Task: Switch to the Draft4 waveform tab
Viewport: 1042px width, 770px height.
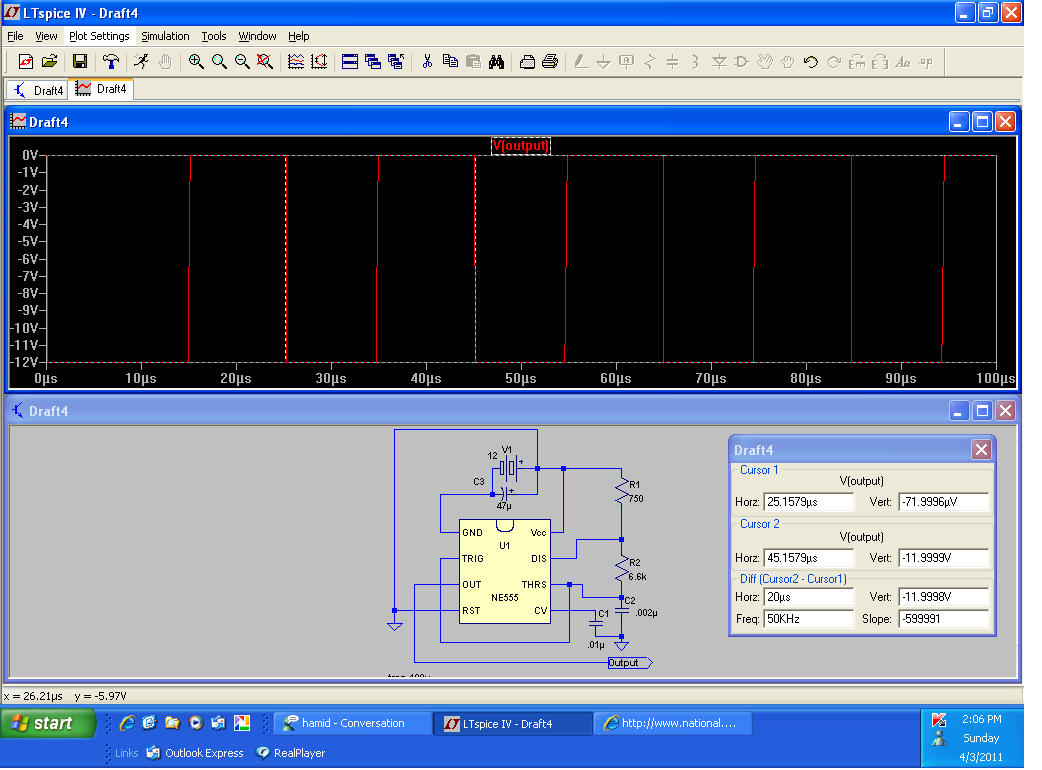Action: 101,89
